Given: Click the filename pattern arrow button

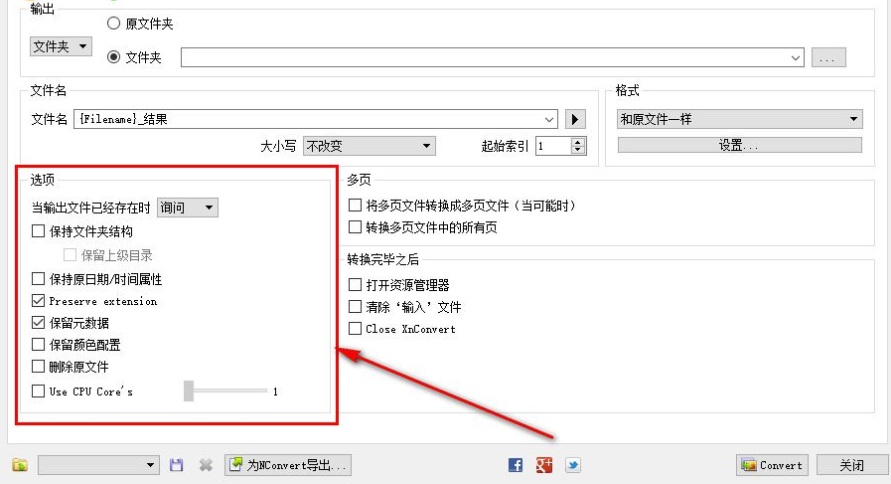Looking at the screenshot, I should (575, 119).
